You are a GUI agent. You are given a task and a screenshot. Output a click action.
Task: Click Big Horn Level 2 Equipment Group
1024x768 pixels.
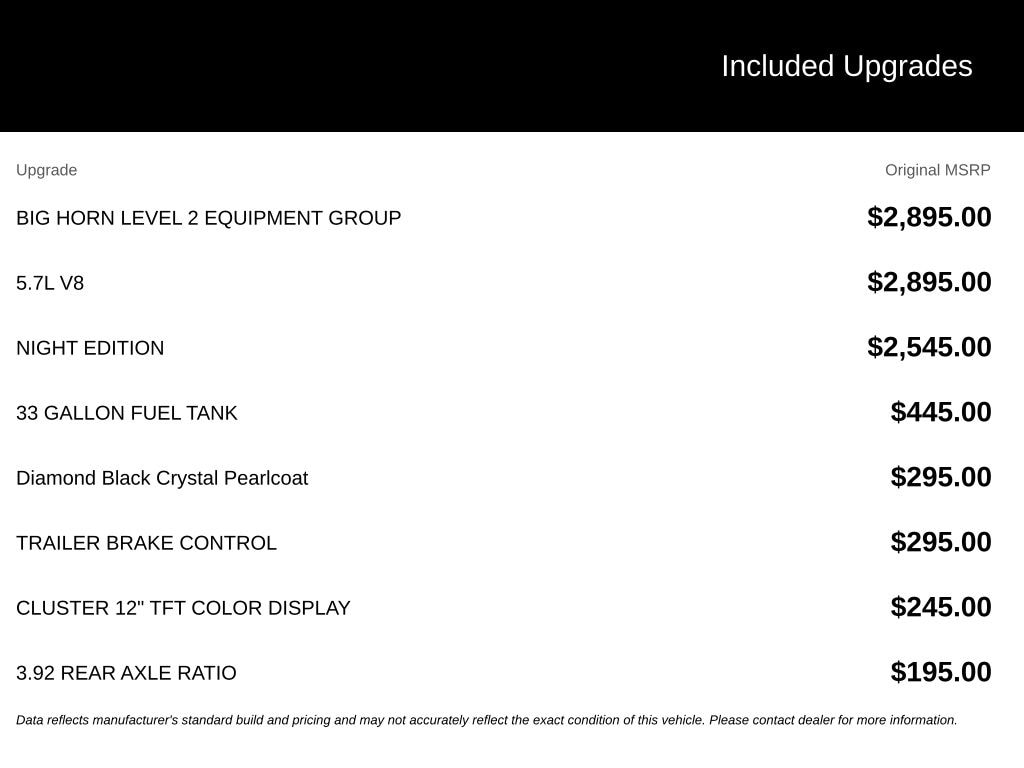click(x=208, y=217)
